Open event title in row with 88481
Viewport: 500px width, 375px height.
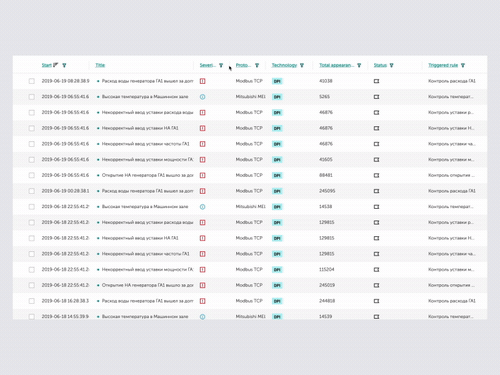147,175
